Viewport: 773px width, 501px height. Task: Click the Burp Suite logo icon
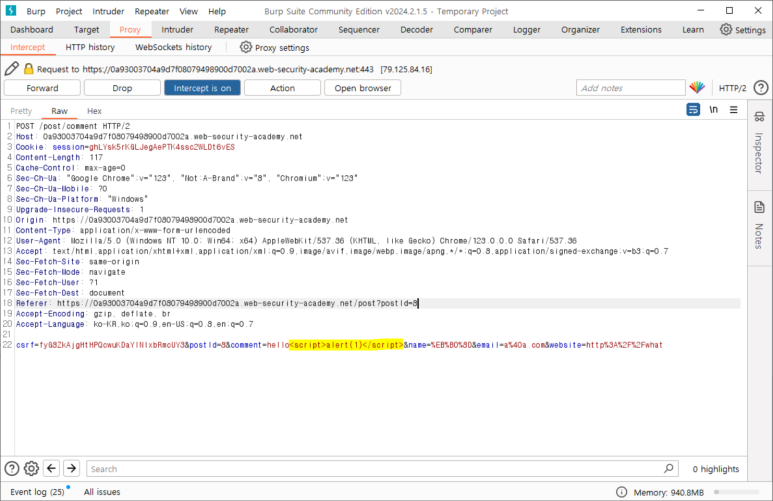tap(10, 10)
